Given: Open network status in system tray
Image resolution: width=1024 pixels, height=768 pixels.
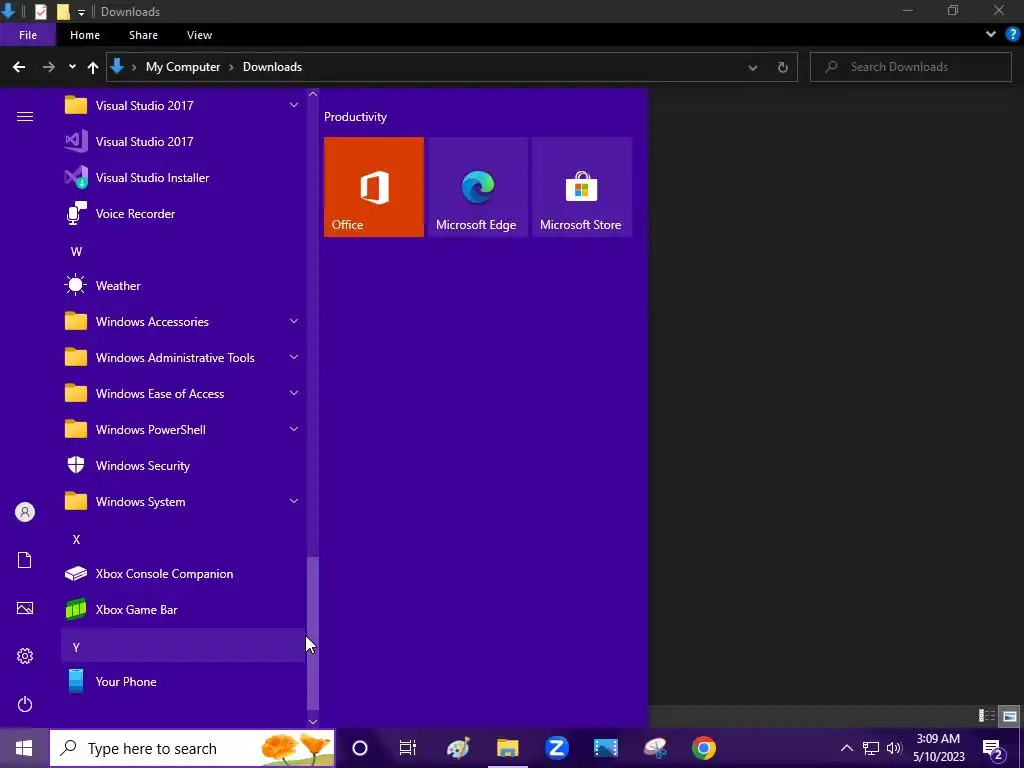Looking at the screenshot, I should (871, 748).
